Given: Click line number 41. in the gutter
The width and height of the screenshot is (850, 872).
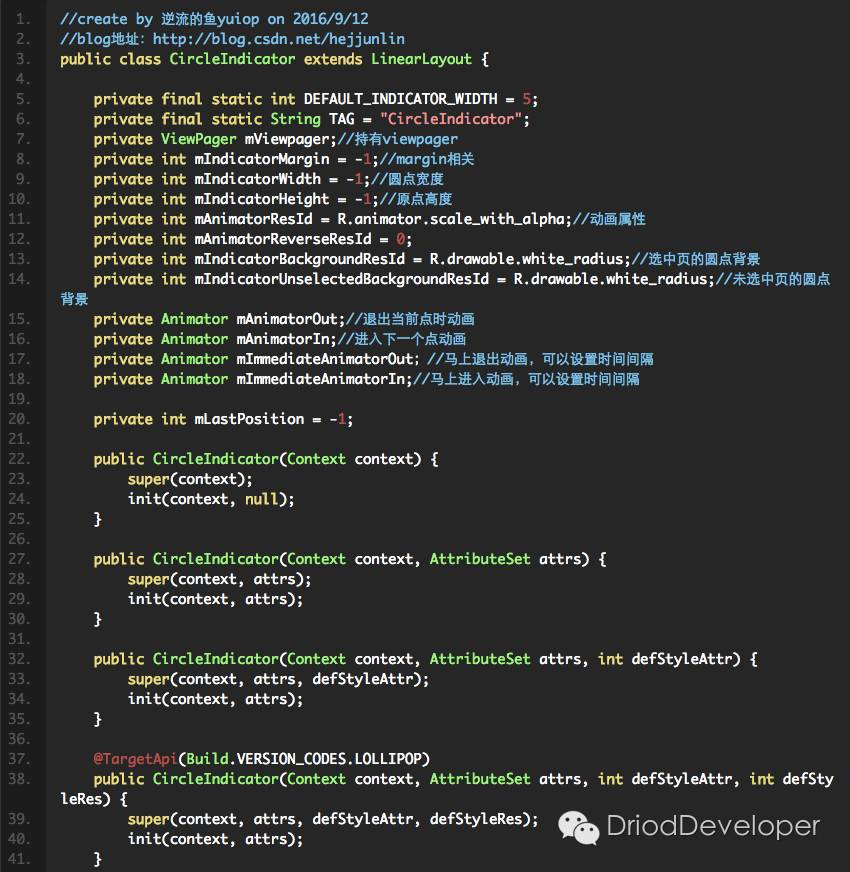Looking at the screenshot, I should click(x=19, y=859).
